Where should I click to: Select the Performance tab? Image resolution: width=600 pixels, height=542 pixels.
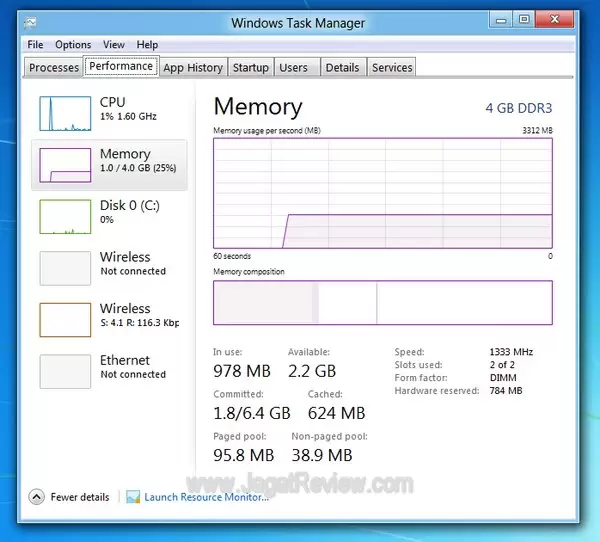point(121,66)
